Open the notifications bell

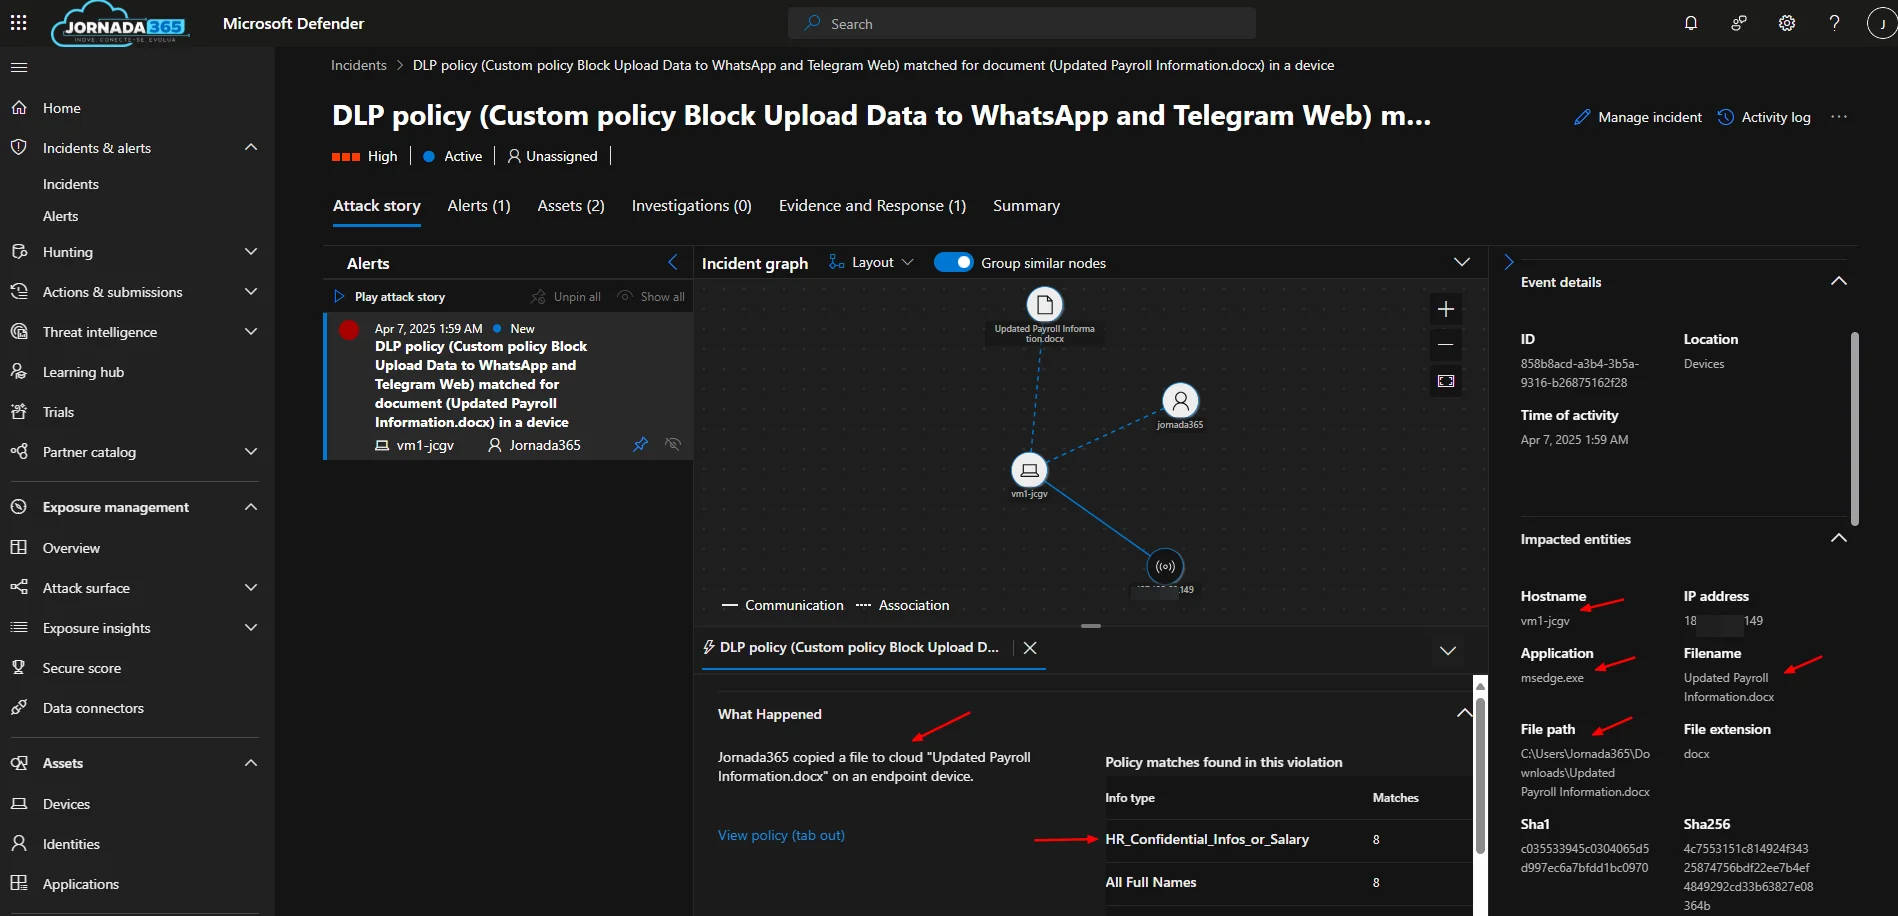pos(1691,23)
